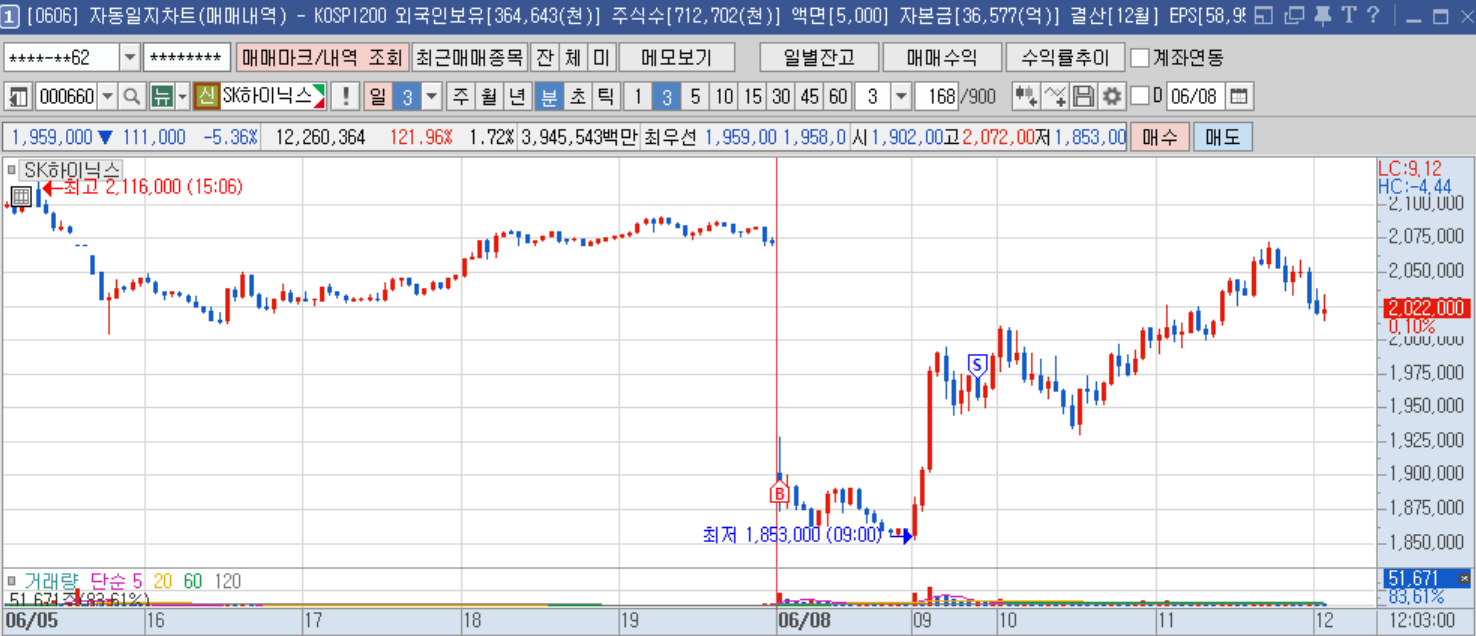1476x636 pixels.
Task: Select the 초 second period toggle
Action: (577, 97)
